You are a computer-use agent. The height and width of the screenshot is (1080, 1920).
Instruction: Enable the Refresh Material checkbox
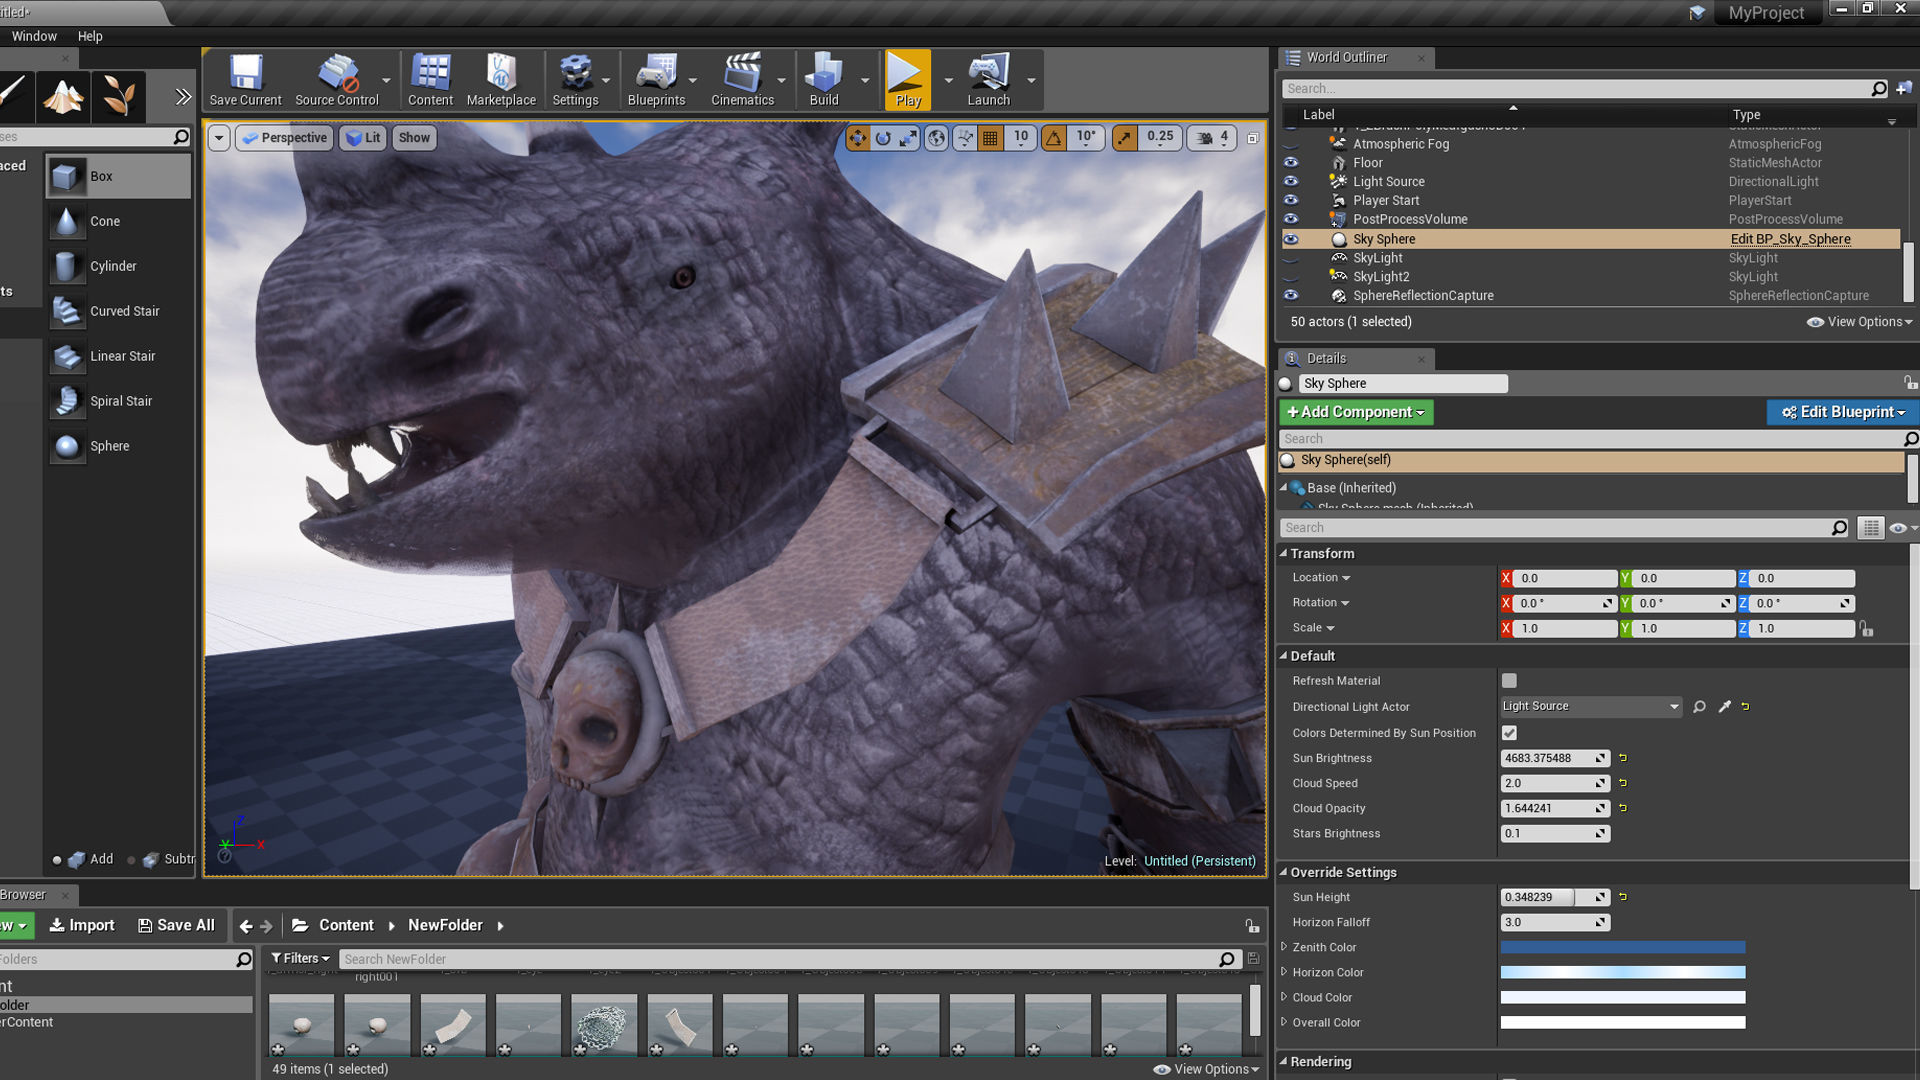[x=1509, y=681]
